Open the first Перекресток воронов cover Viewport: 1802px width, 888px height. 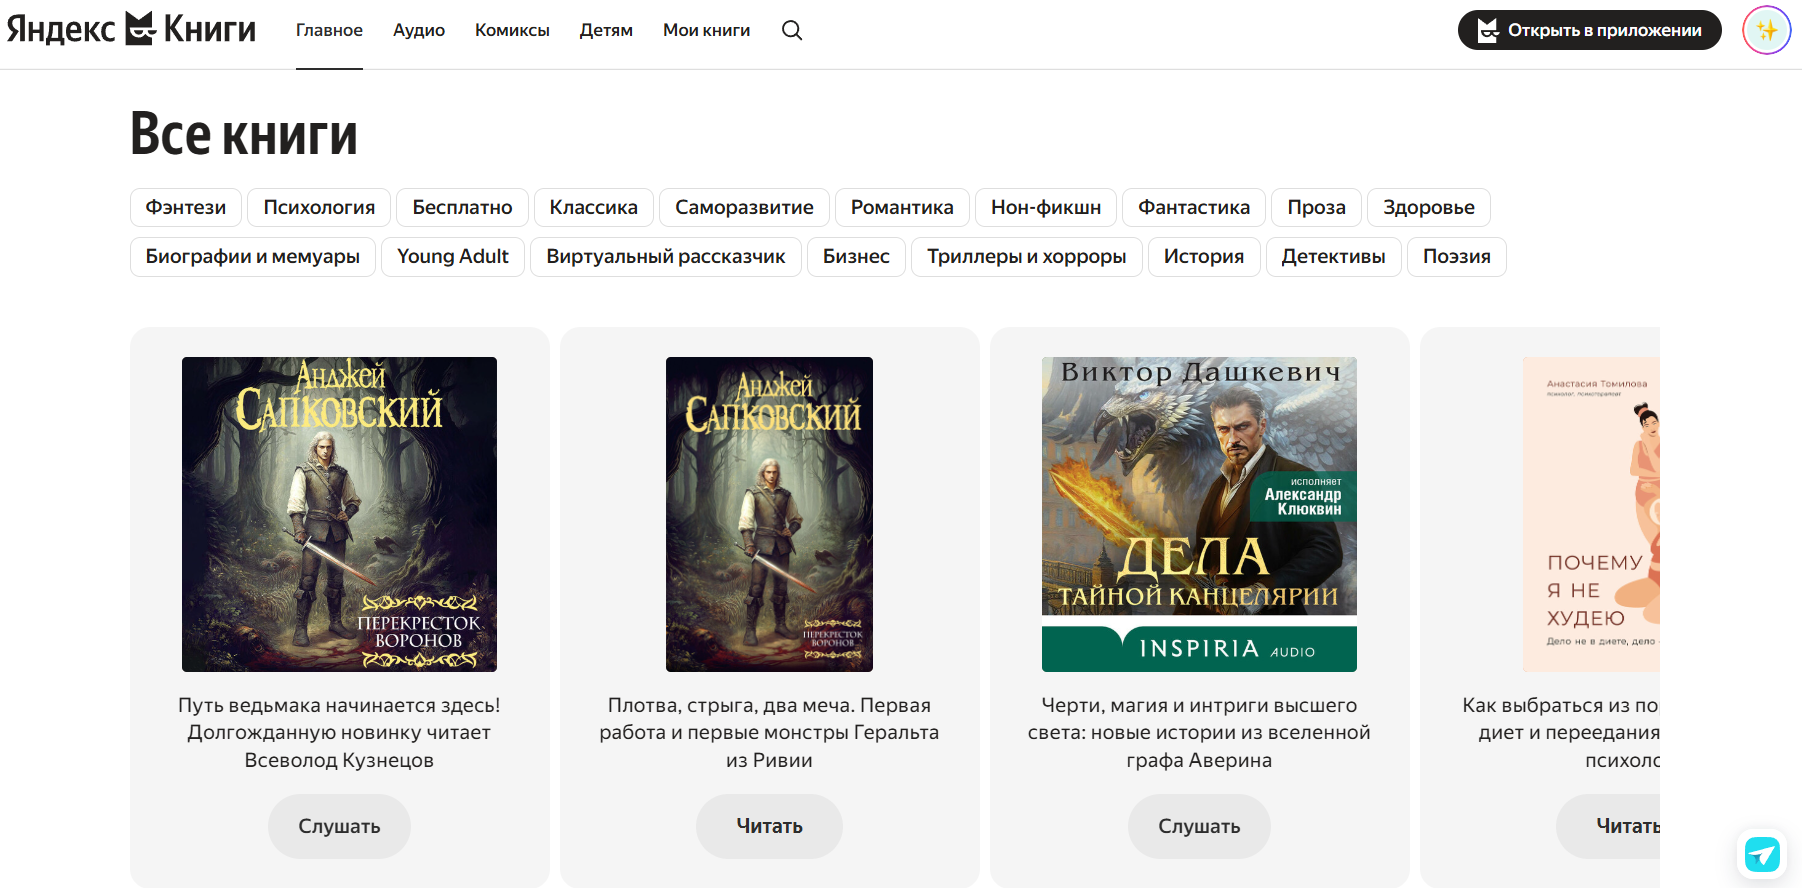click(x=339, y=514)
